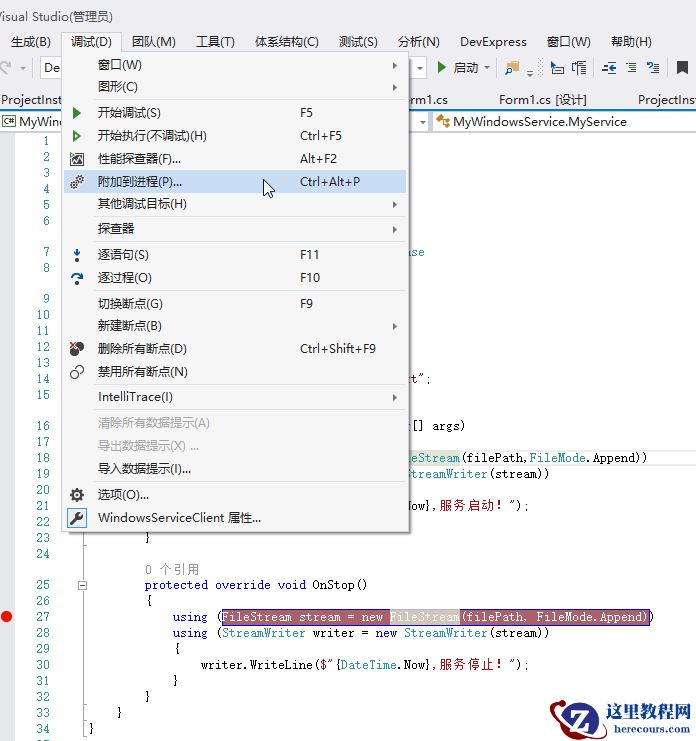Click the Attach to Process gears icon
The height and width of the screenshot is (741, 696).
click(77, 182)
